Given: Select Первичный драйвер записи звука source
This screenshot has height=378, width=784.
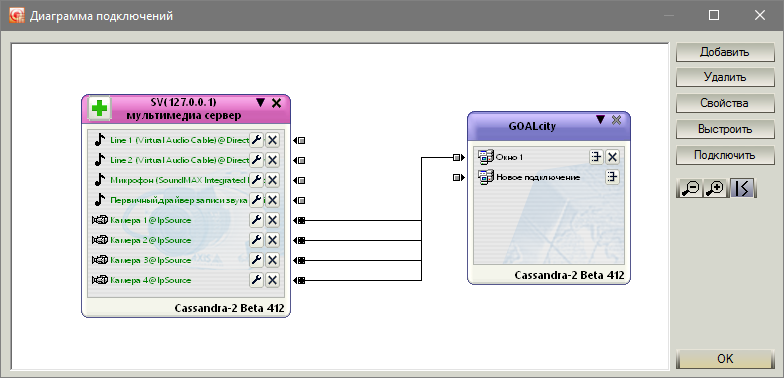Looking at the screenshot, I should 180,200.
